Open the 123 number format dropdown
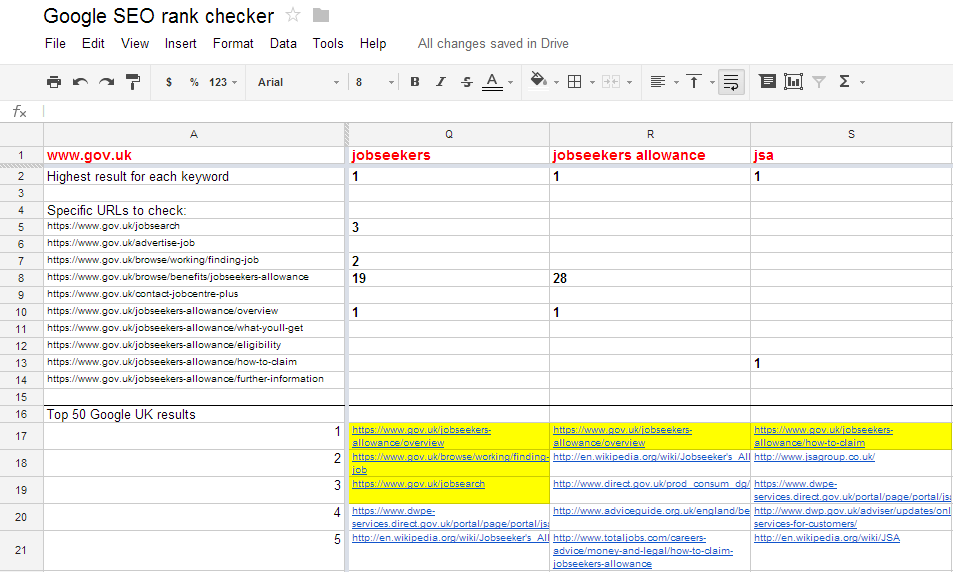 click(x=223, y=82)
